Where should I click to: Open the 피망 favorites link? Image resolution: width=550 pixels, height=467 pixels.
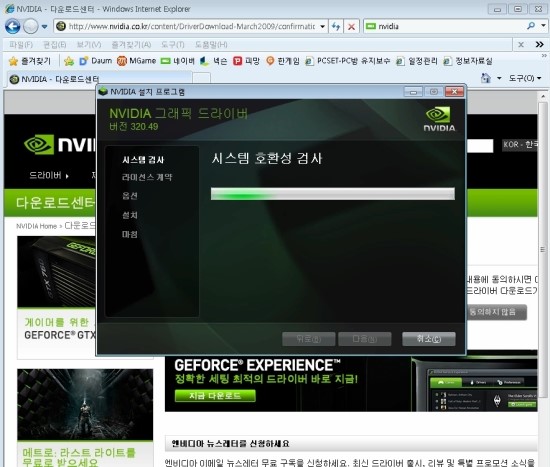click(246, 61)
